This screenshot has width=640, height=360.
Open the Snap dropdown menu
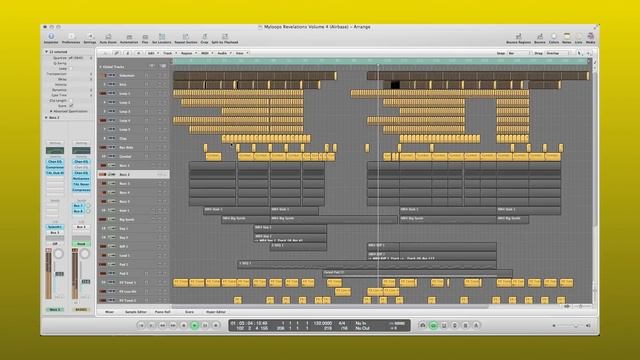pos(519,53)
